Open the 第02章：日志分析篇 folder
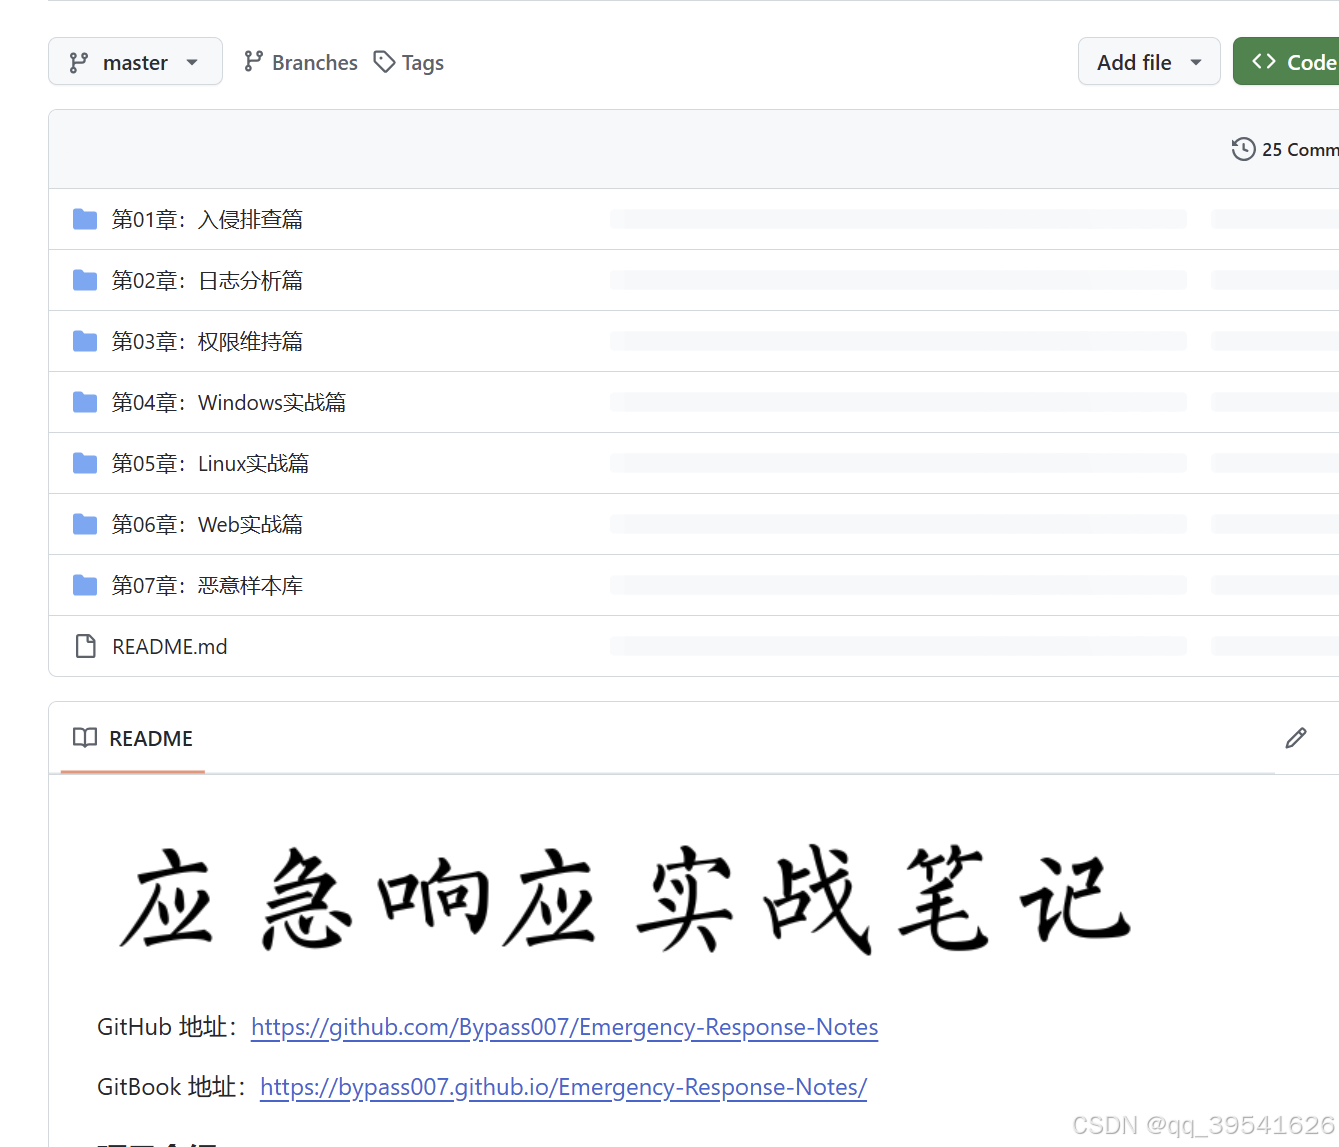 207,280
